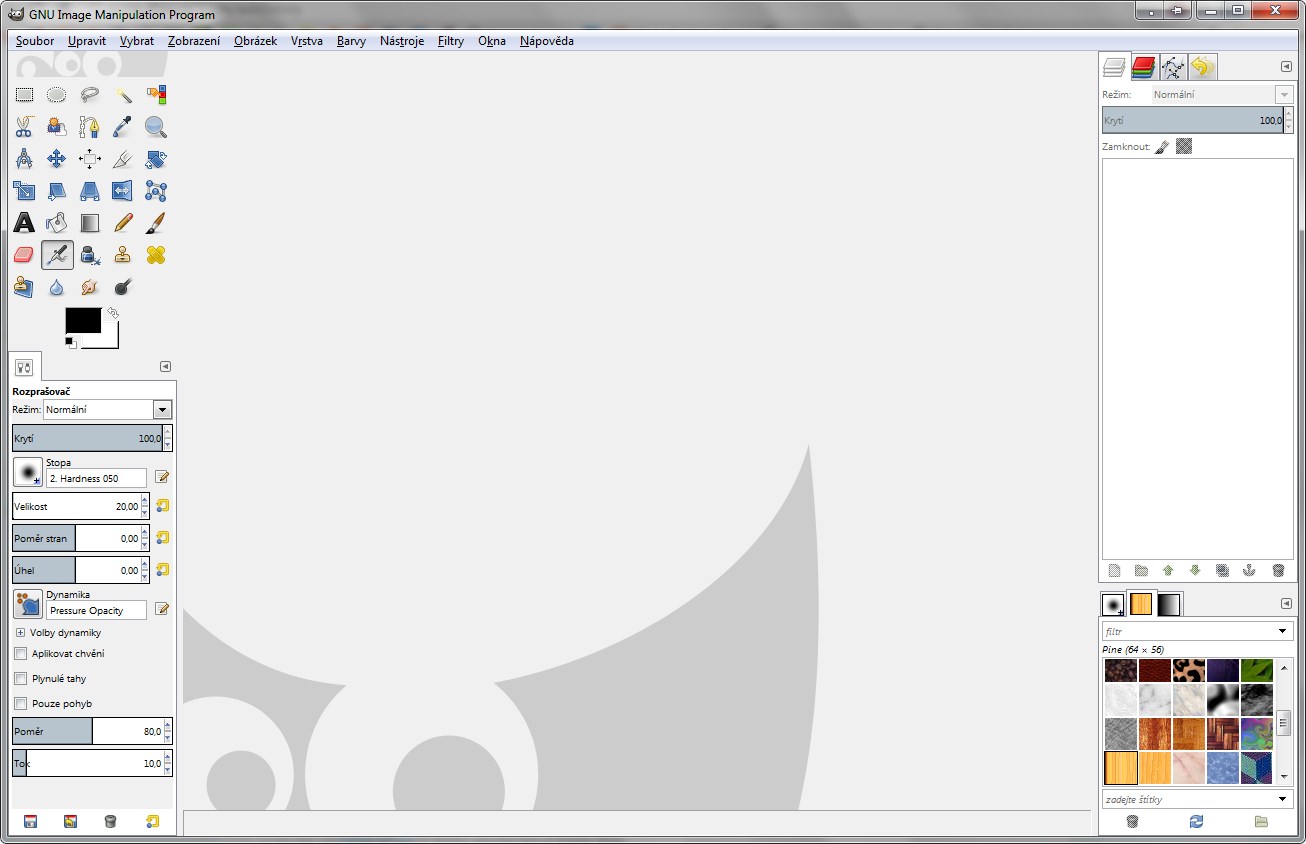Open the Vrstva menu

[x=307, y=41]
